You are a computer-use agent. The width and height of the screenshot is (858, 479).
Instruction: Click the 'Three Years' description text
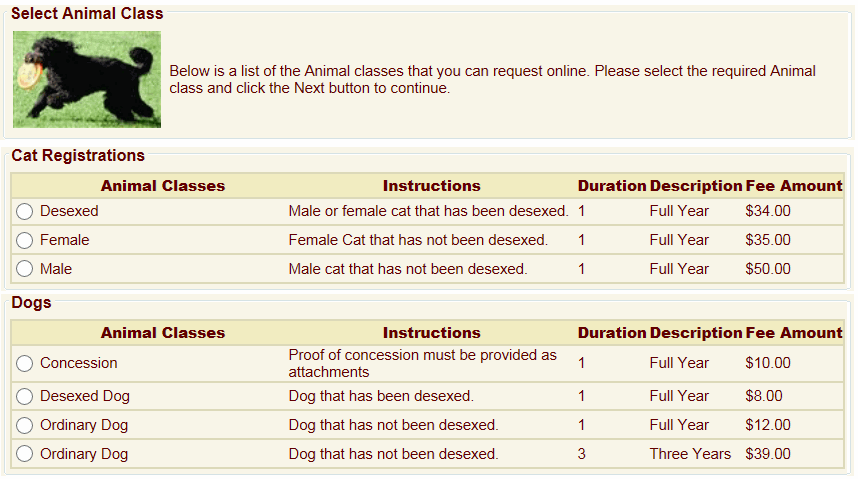click(x=690, y=454)
